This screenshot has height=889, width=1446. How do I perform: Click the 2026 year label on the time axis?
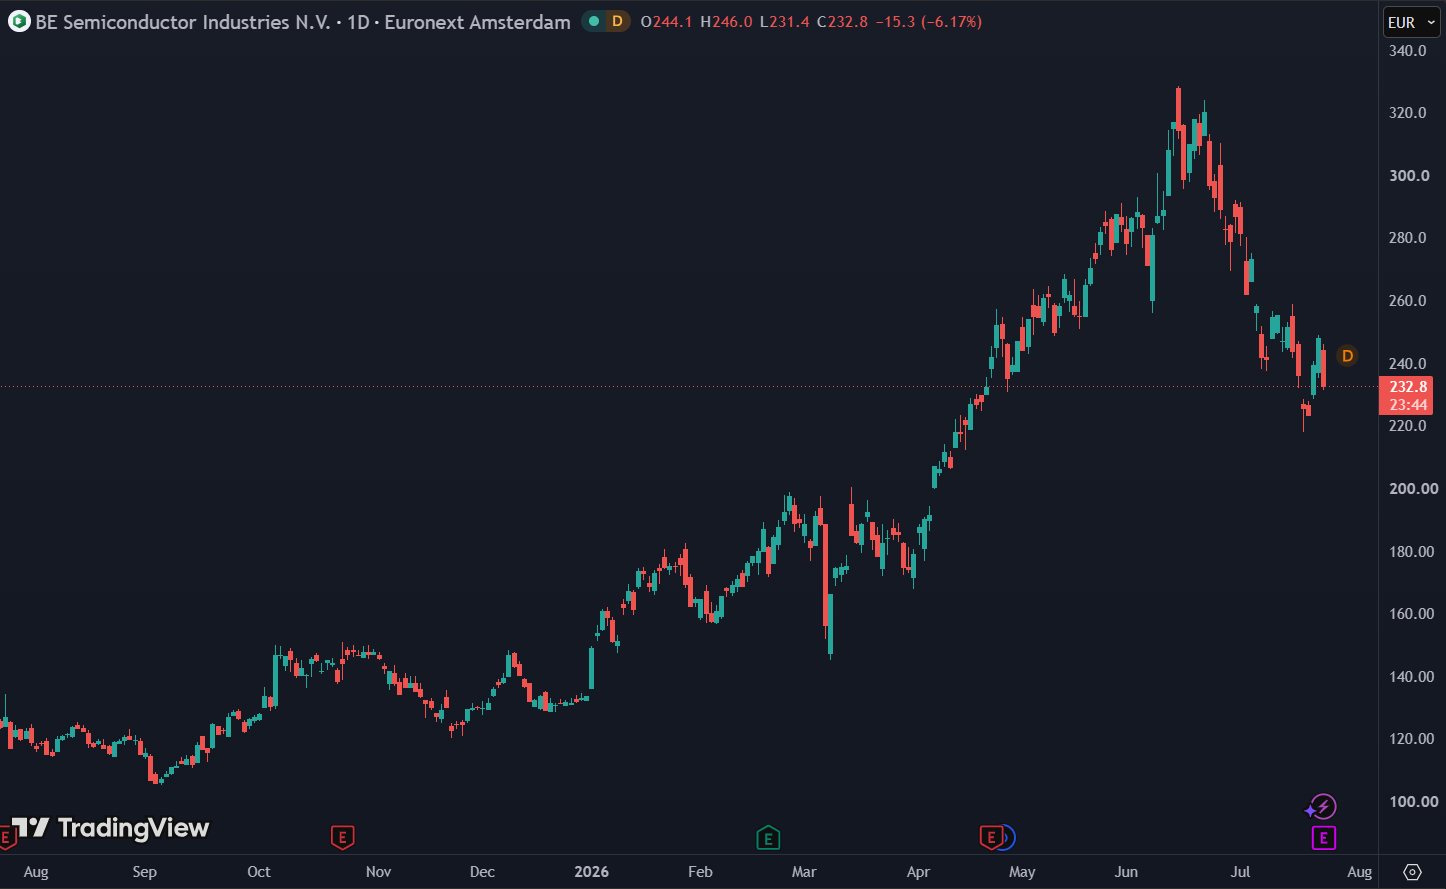click(x=592, y=872)
